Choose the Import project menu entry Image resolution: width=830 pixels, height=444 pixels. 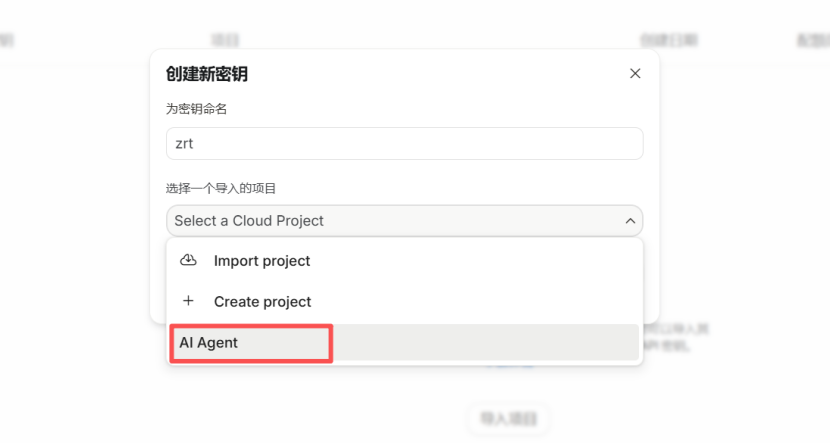[x=262, y=261]
